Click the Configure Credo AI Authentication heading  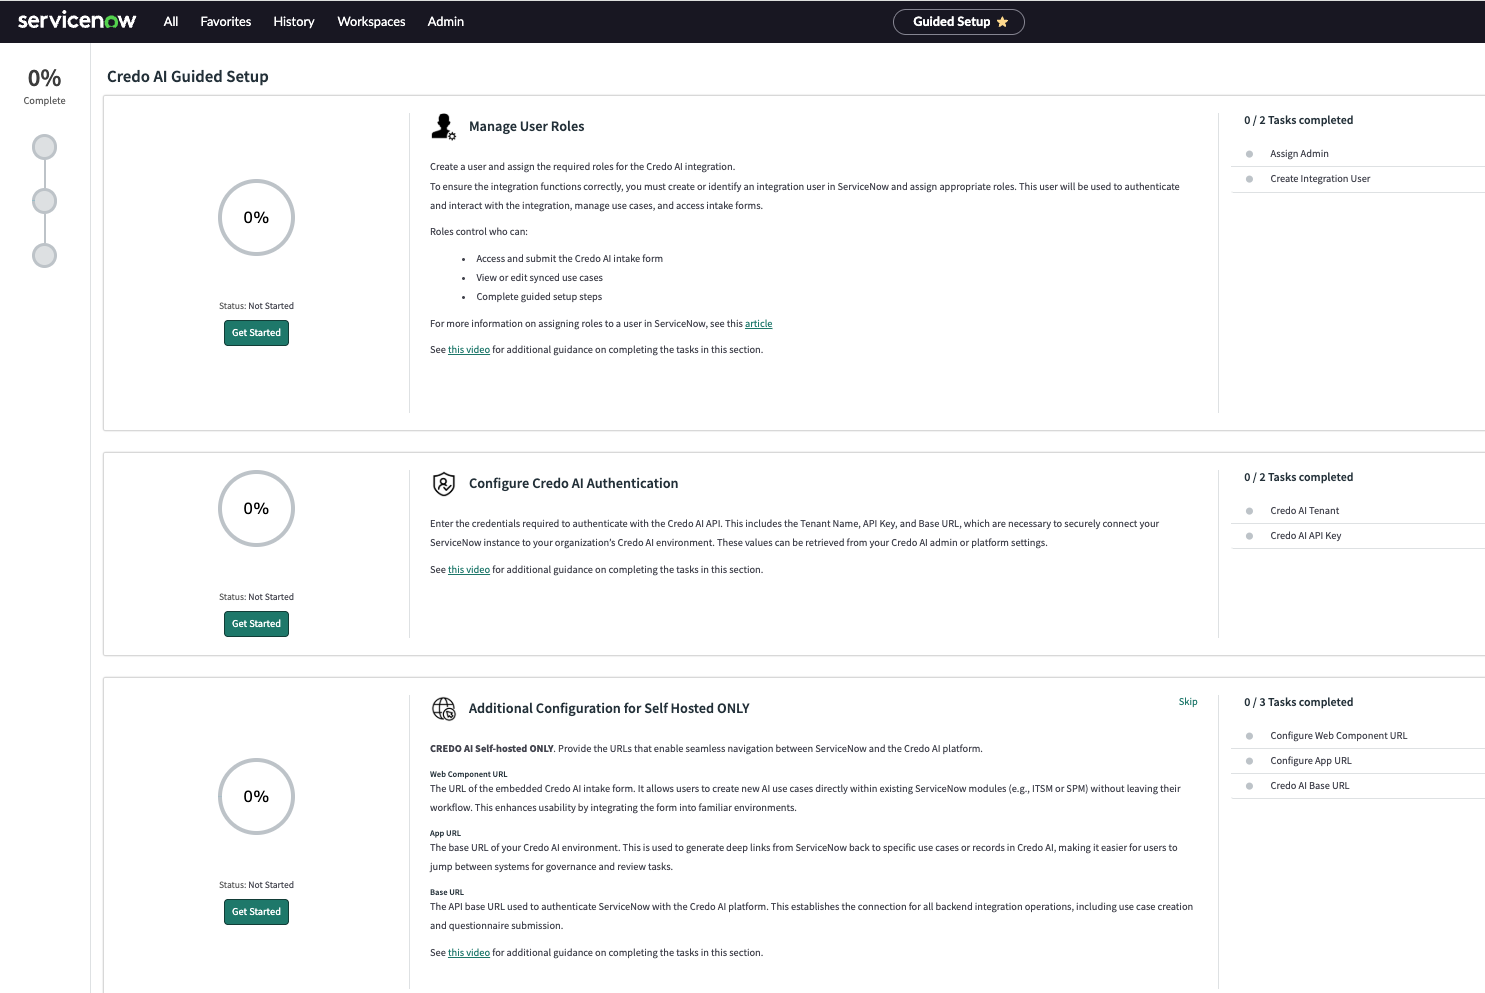click(x=573, y=484)
